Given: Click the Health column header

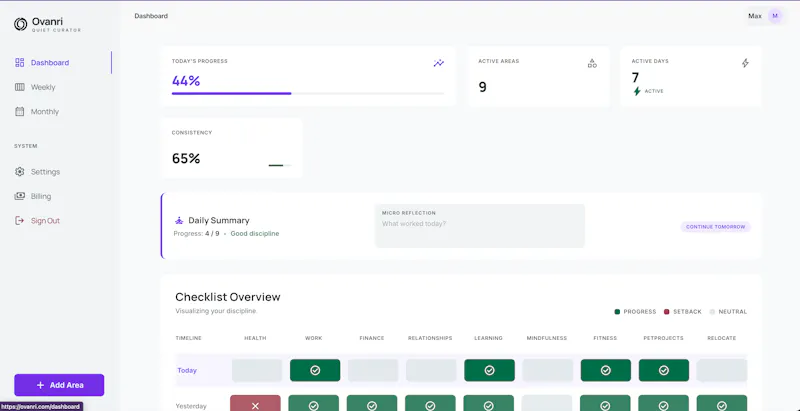Looking at the screenshot, I should tap(255, 338).
